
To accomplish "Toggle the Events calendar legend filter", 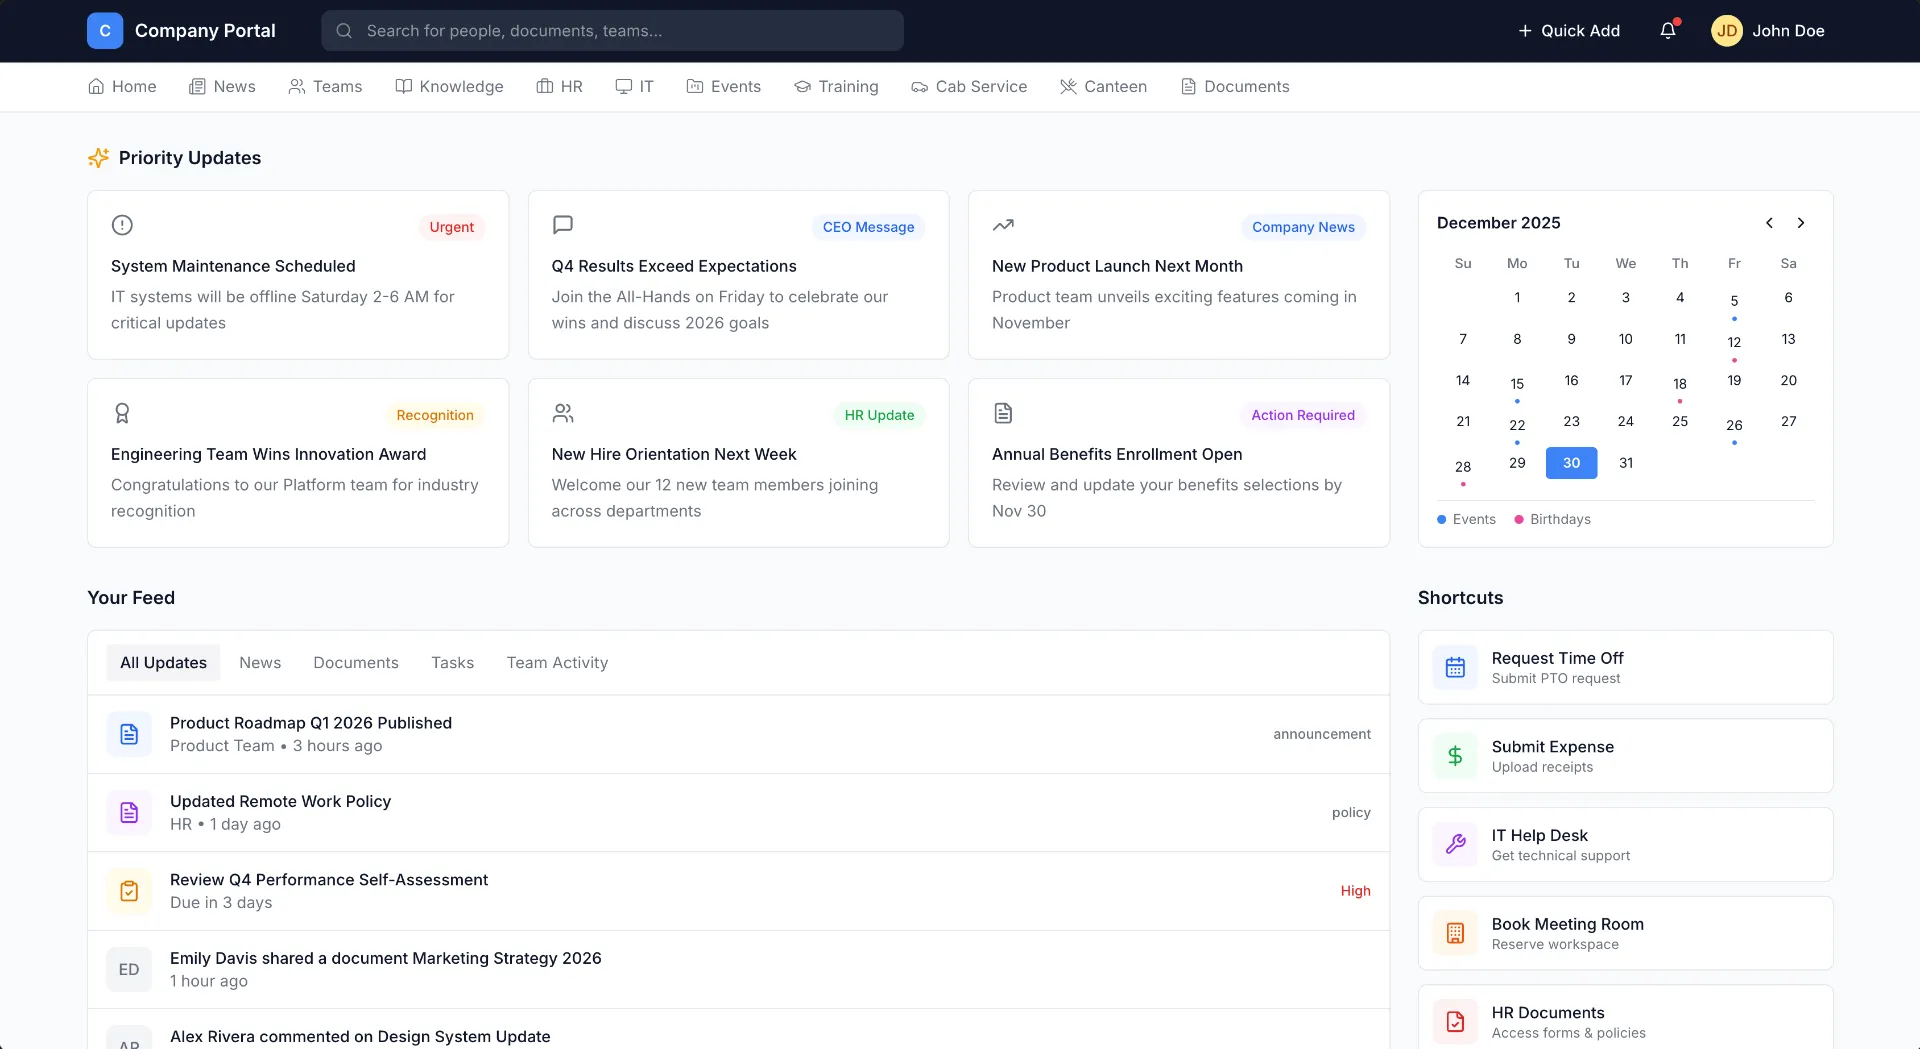I will pos(1466,519).
